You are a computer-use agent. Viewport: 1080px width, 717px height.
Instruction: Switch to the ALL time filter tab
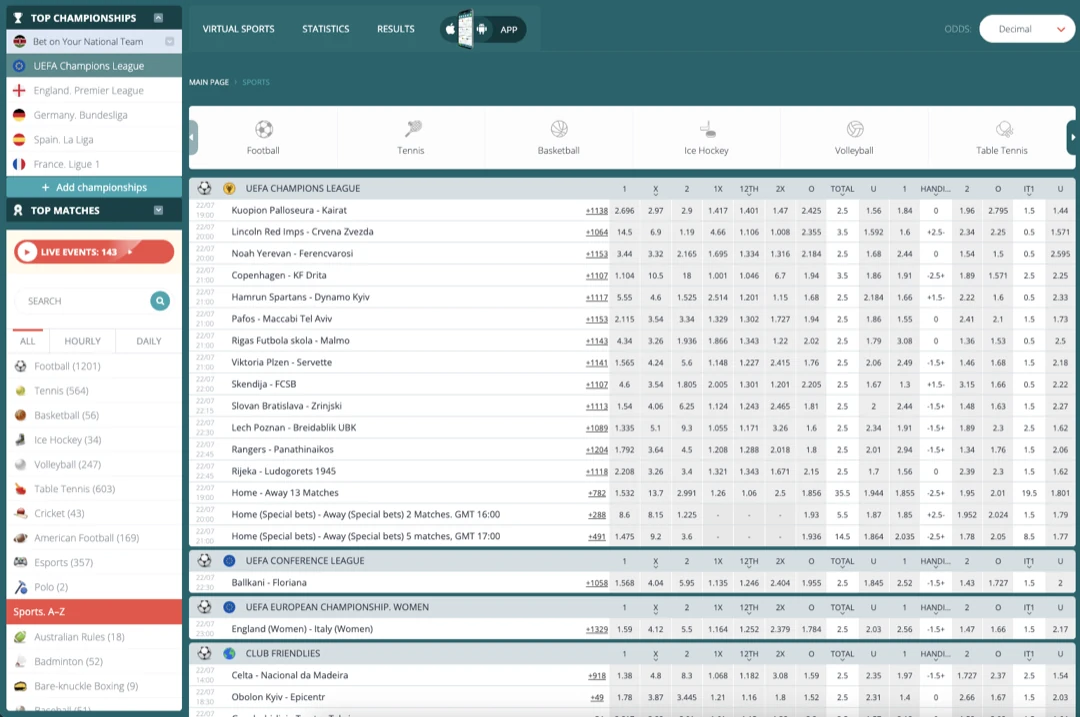pos(28,341)
